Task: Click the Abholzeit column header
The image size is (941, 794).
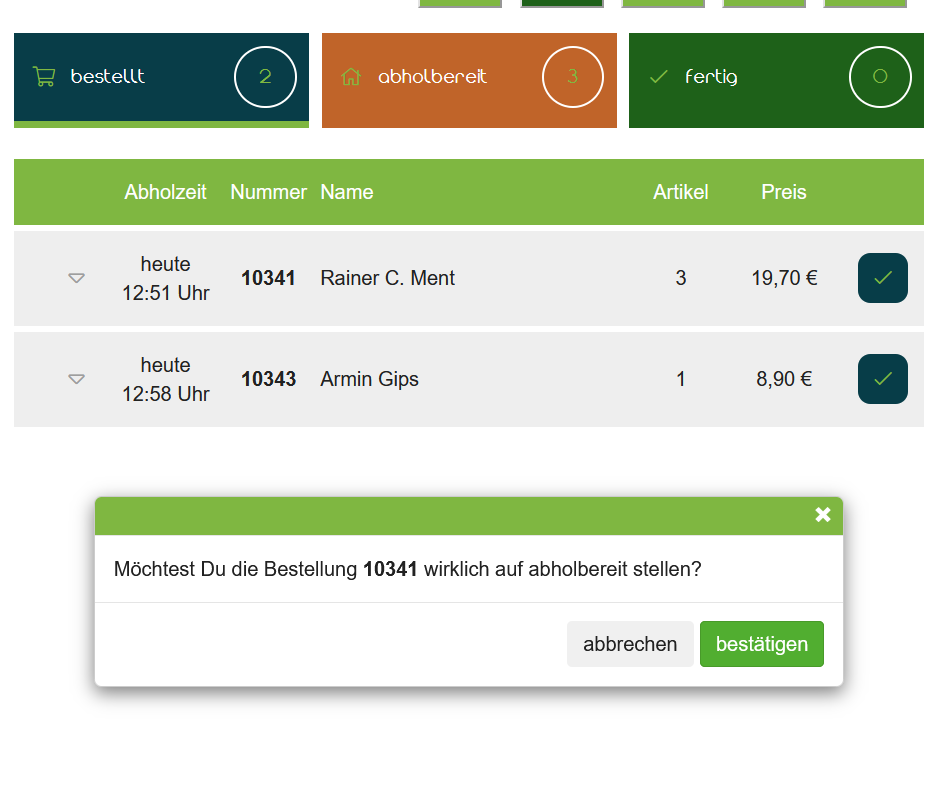Action: (165, 192)
